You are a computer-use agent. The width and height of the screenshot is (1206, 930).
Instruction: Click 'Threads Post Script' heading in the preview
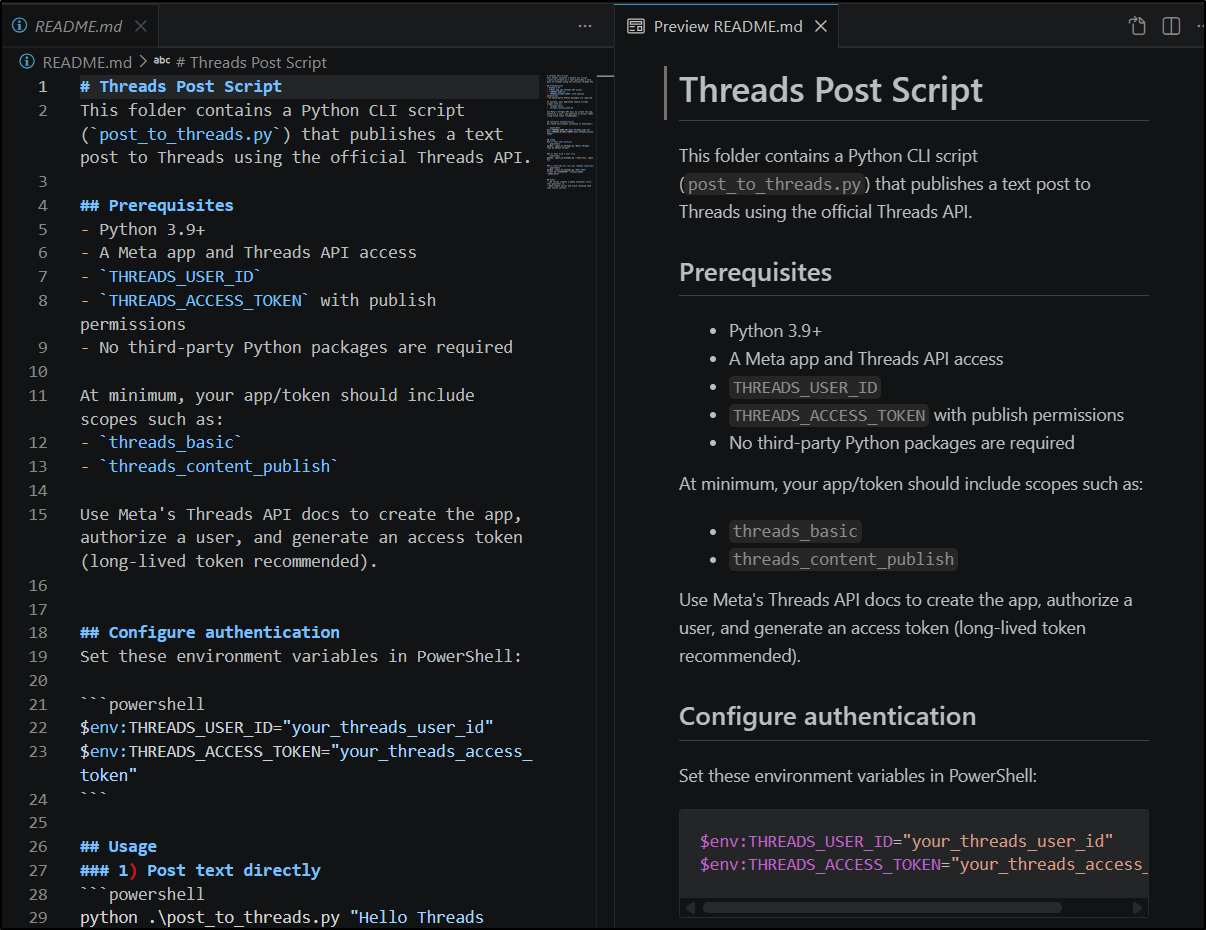pos(831,90)
